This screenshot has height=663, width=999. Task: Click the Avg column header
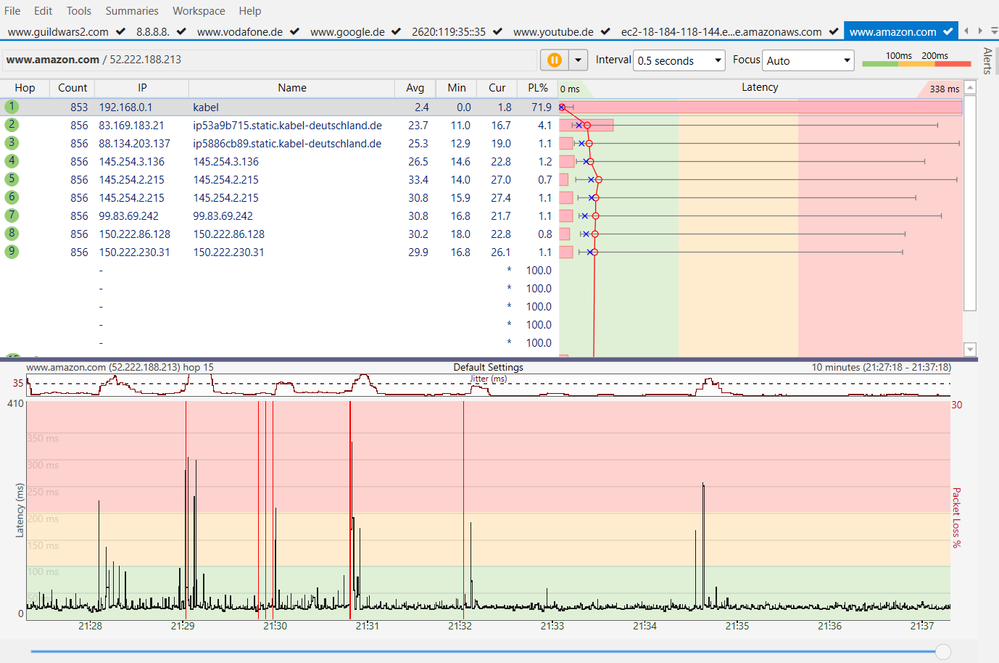(415, 88)
